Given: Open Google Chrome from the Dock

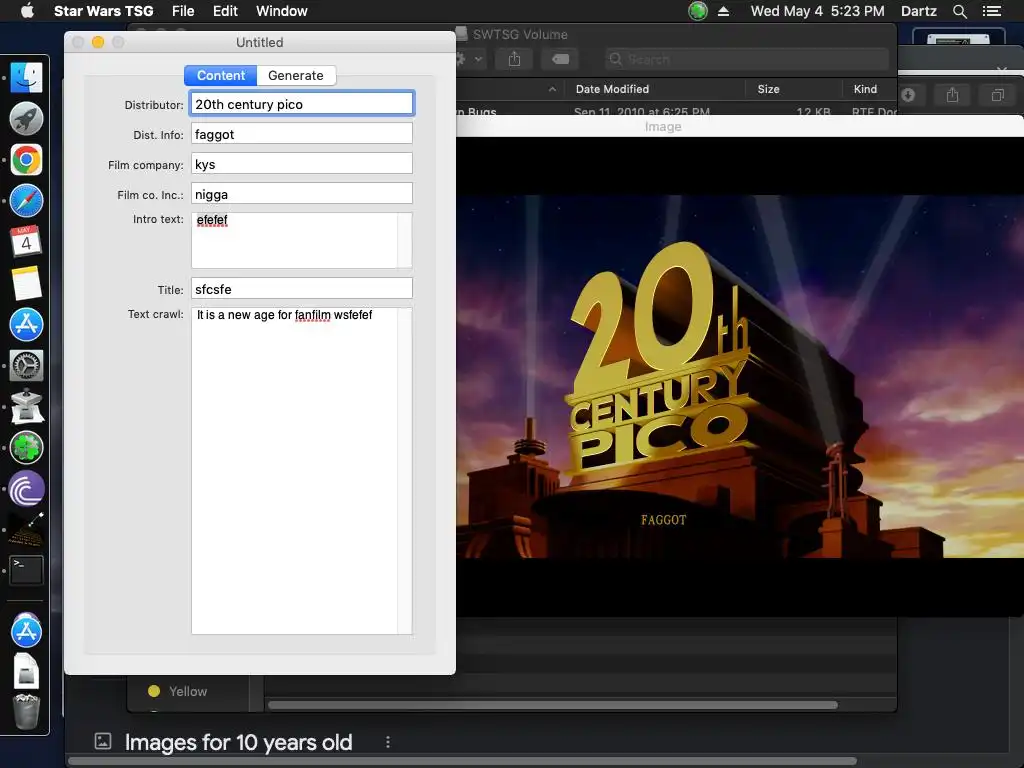Looking at the screenshot, I should click(26, 159).
